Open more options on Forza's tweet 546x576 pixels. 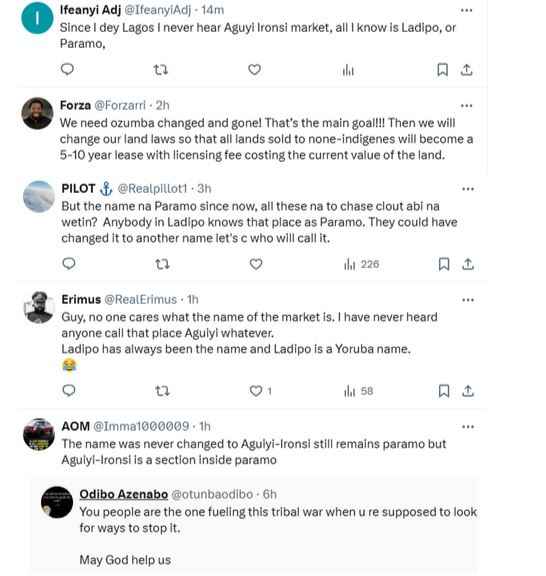(x=467, y=106)
